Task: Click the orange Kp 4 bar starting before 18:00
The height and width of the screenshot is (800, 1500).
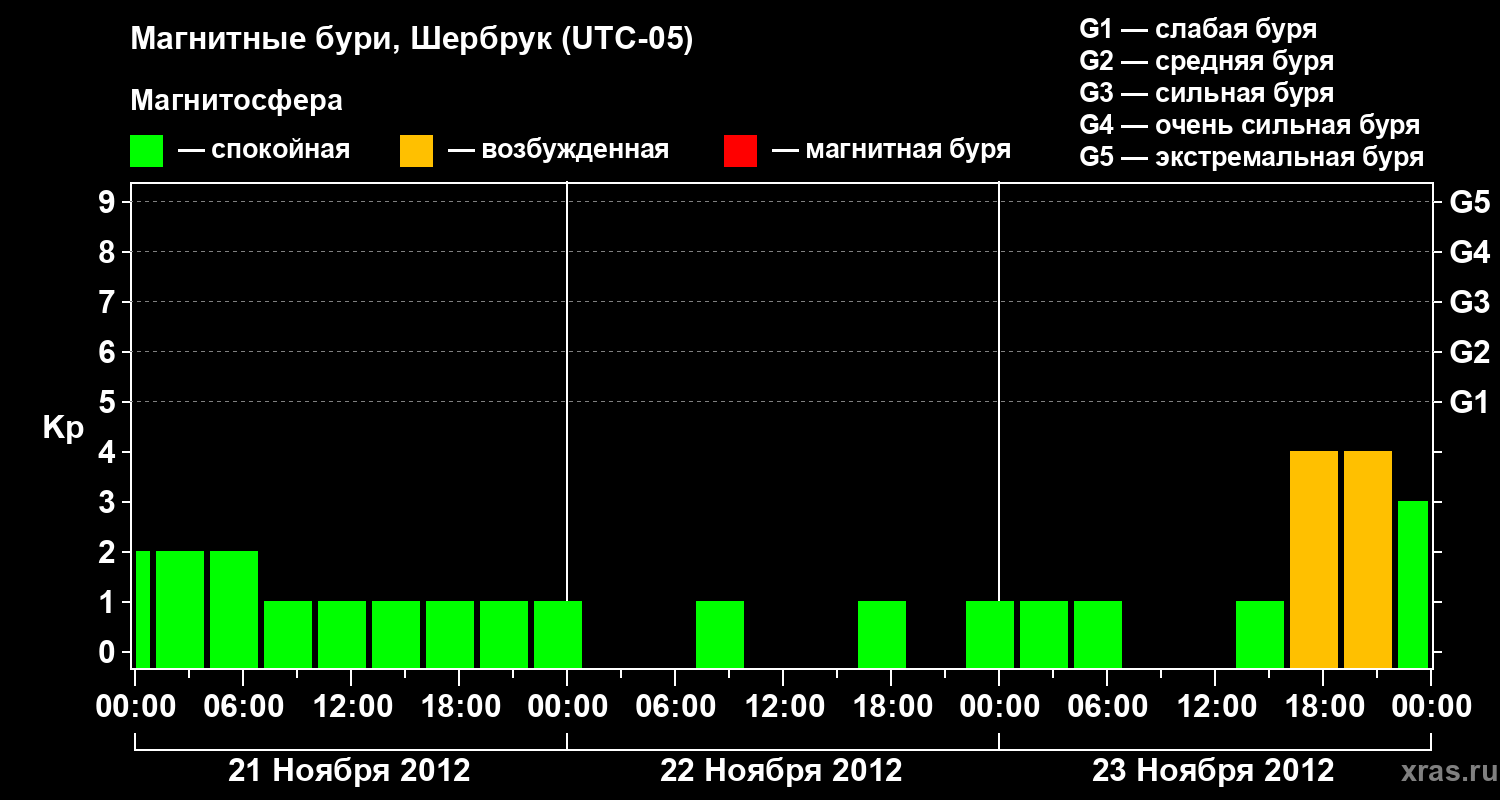Action: pos(1314,559)
